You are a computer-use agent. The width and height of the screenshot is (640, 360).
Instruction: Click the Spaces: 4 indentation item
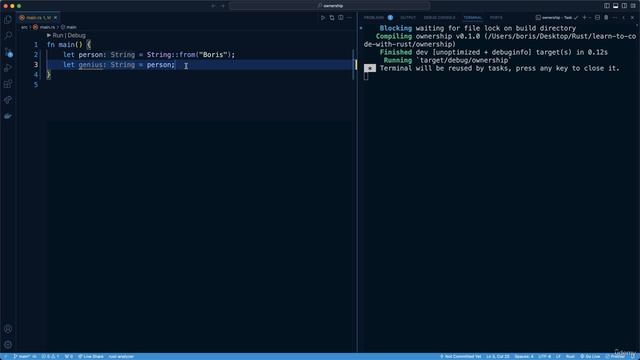tap(524, 356)
